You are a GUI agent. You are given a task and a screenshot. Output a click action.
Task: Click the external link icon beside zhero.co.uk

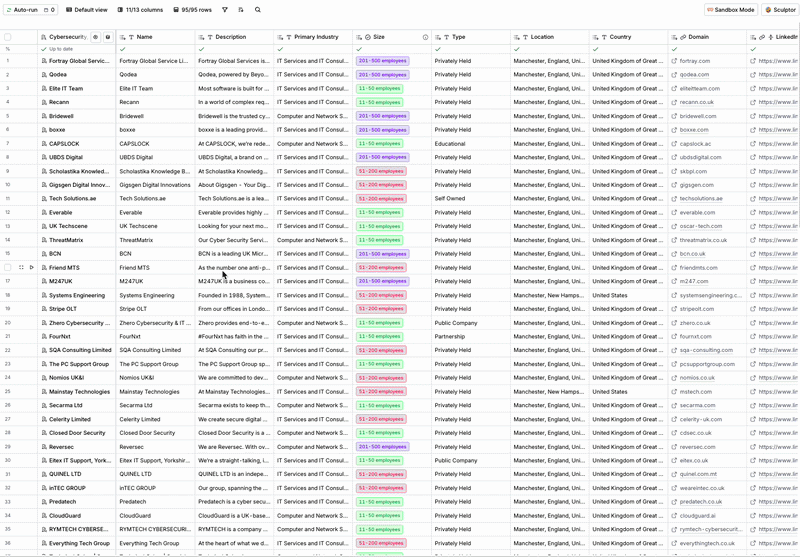pos(674,323)
